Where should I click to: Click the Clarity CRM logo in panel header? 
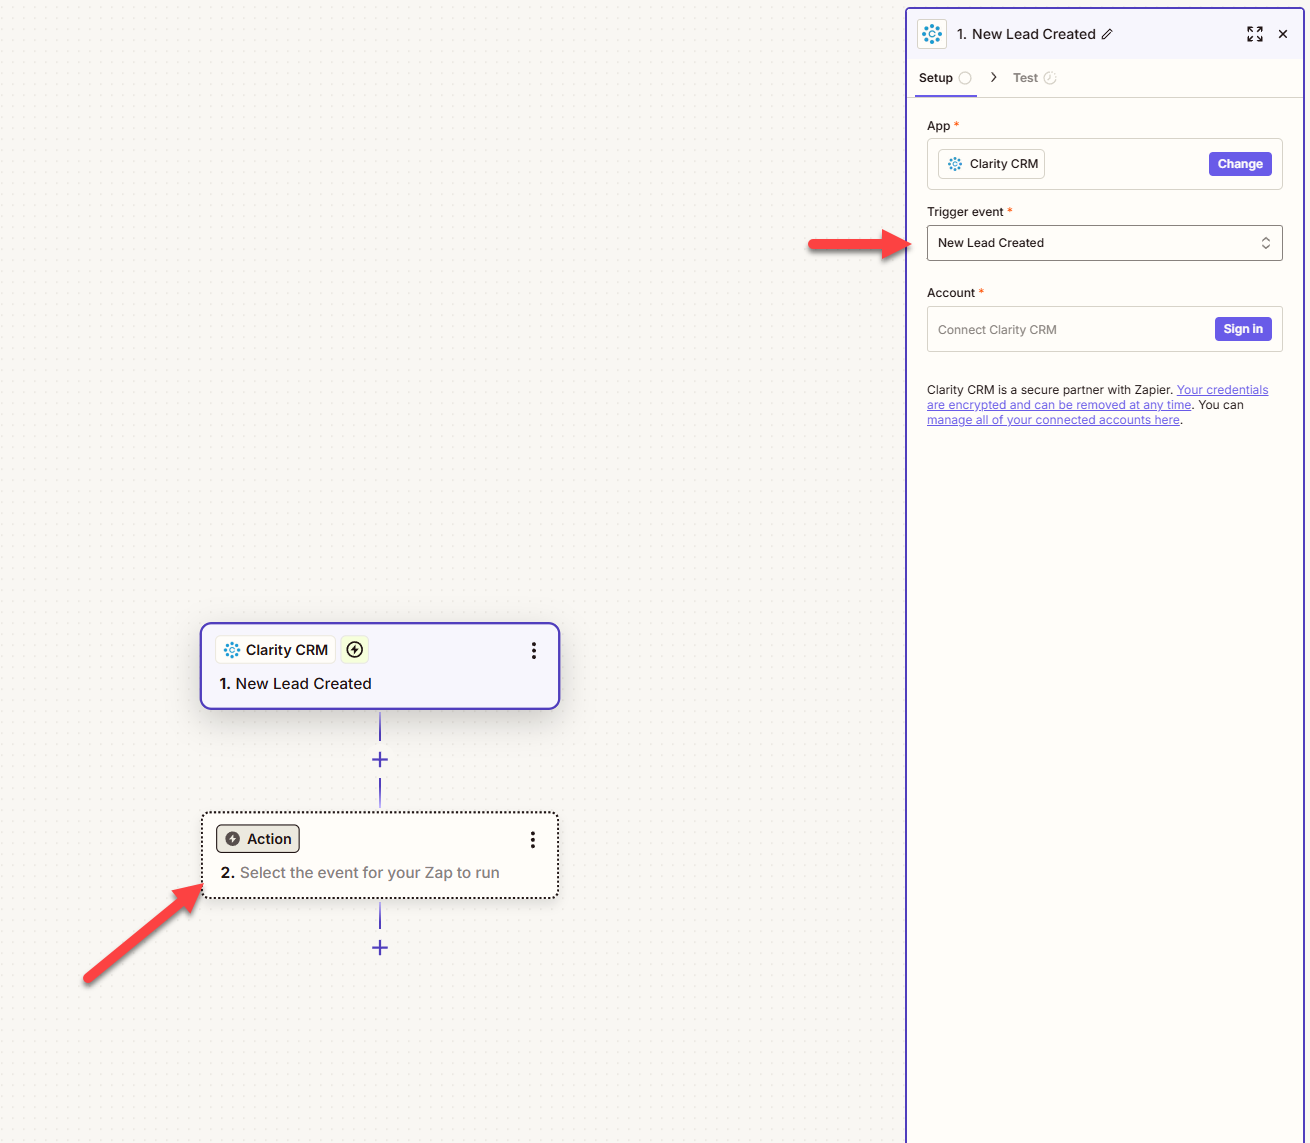(931, 34)
